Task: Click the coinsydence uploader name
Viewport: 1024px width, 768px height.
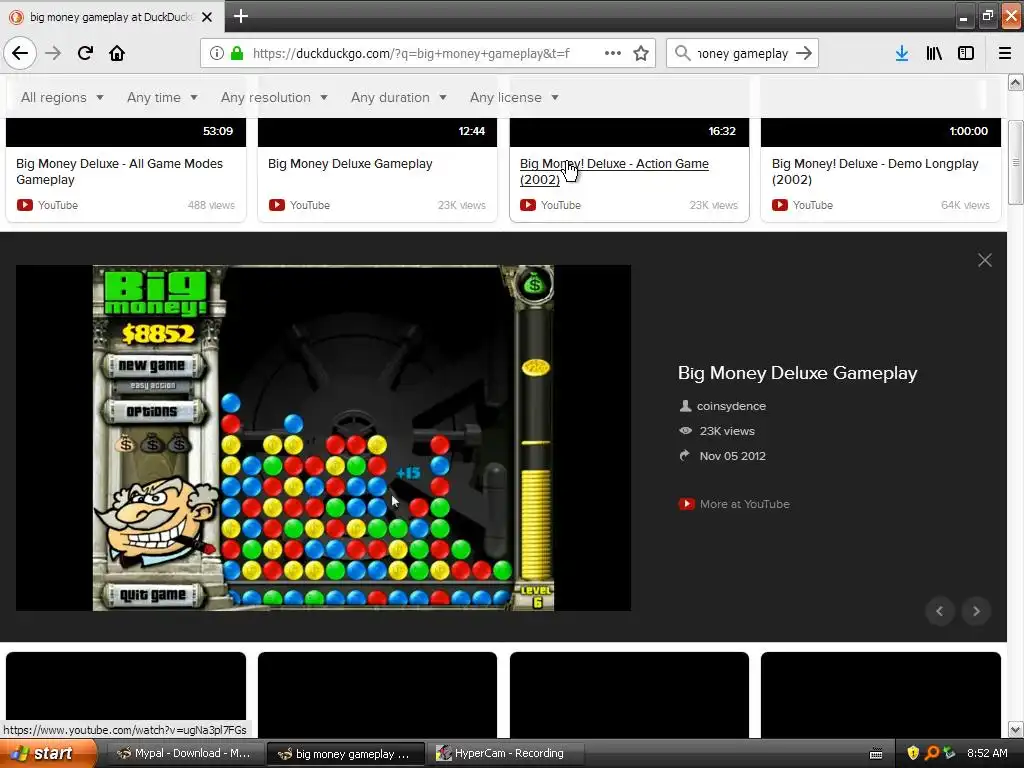Action: point(731,406)
